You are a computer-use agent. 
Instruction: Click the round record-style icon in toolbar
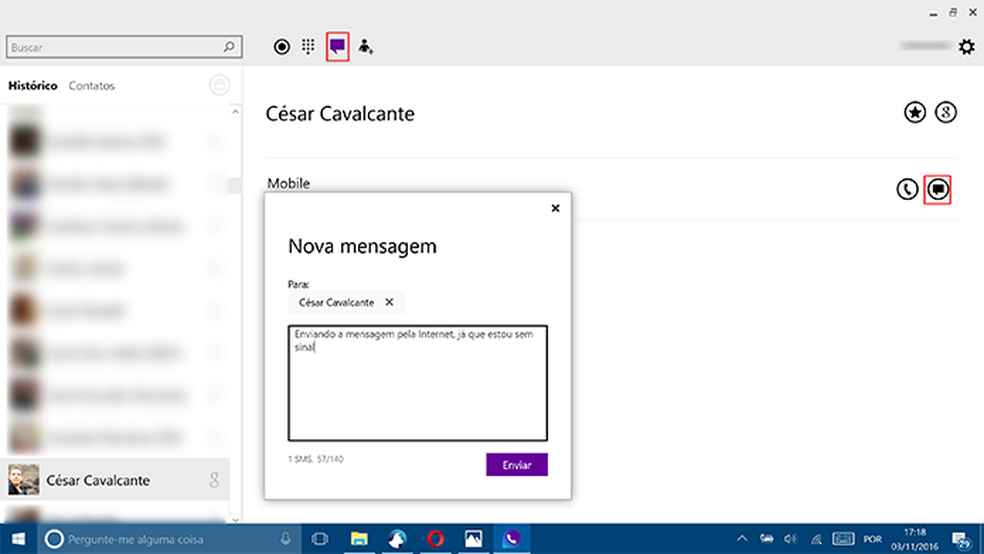tap(282, 47)
